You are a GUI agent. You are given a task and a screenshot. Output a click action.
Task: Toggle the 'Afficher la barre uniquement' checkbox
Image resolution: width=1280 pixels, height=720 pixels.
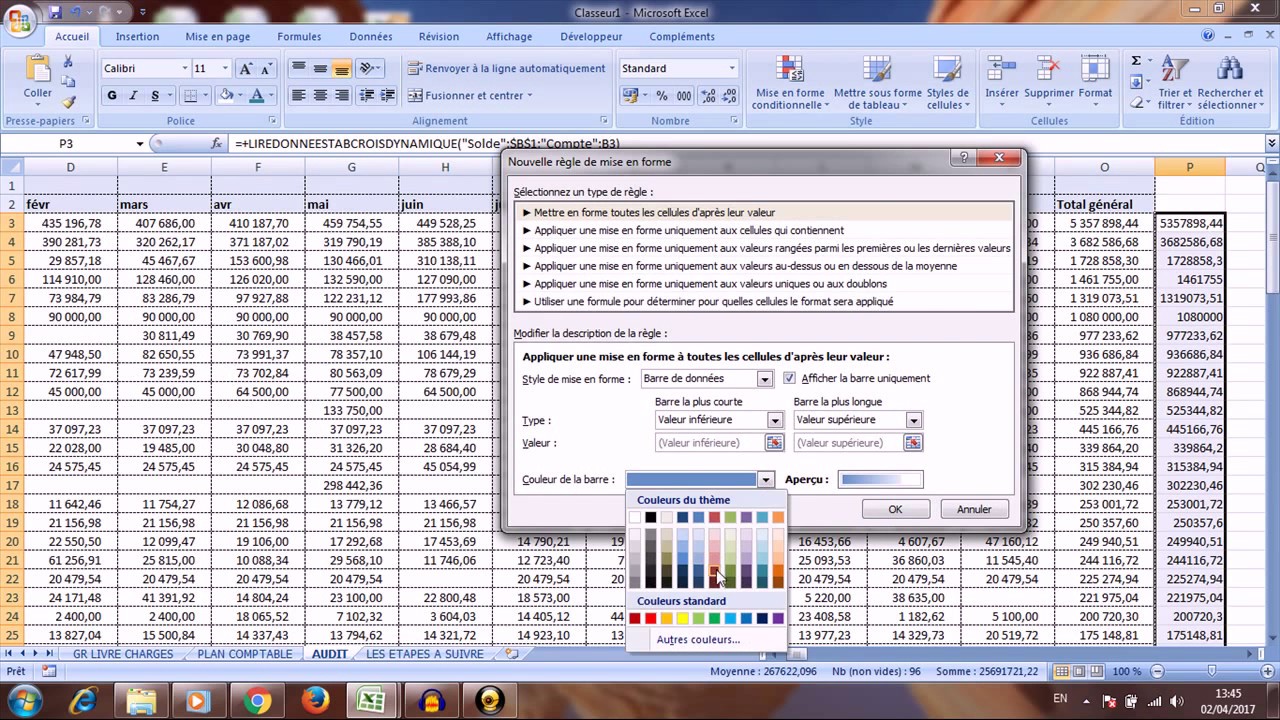coord(789,379)
